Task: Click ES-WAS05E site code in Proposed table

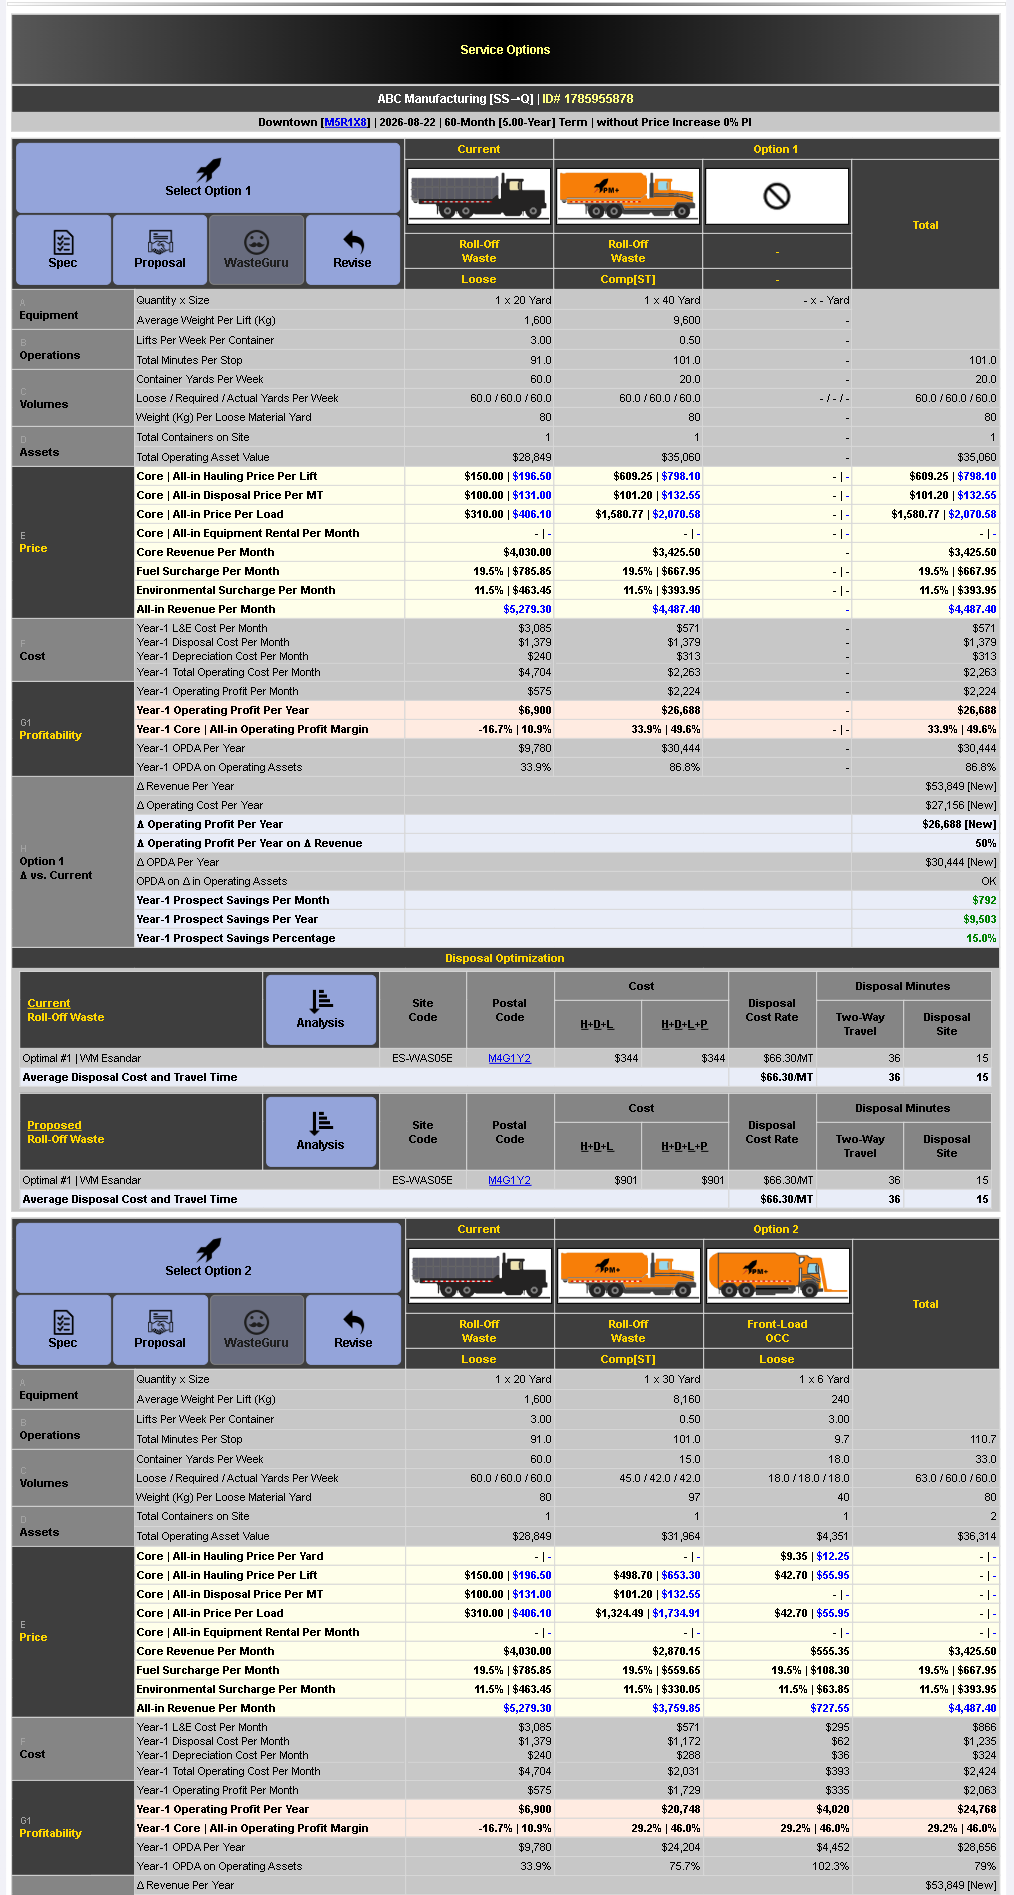Action: coord(422,1180)
